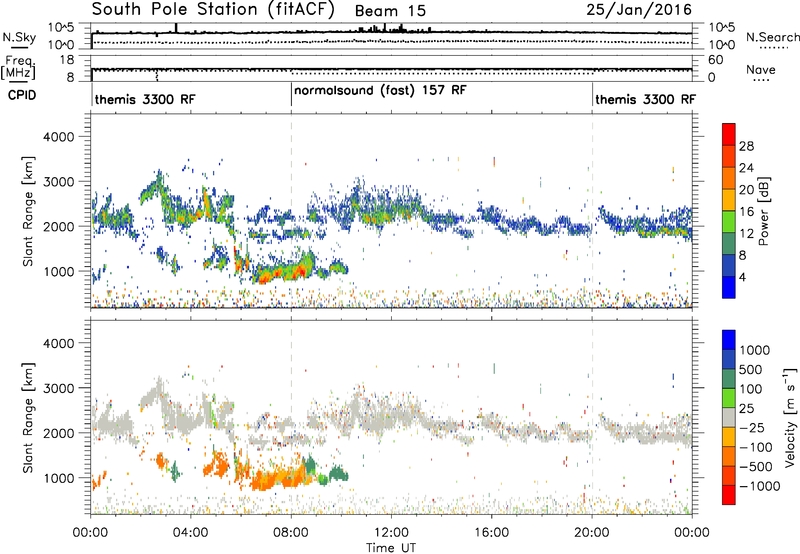Click the 'N.Search' legend label
Image resolution: width=800 pixels, height=554 pixels.
(772, 37)
